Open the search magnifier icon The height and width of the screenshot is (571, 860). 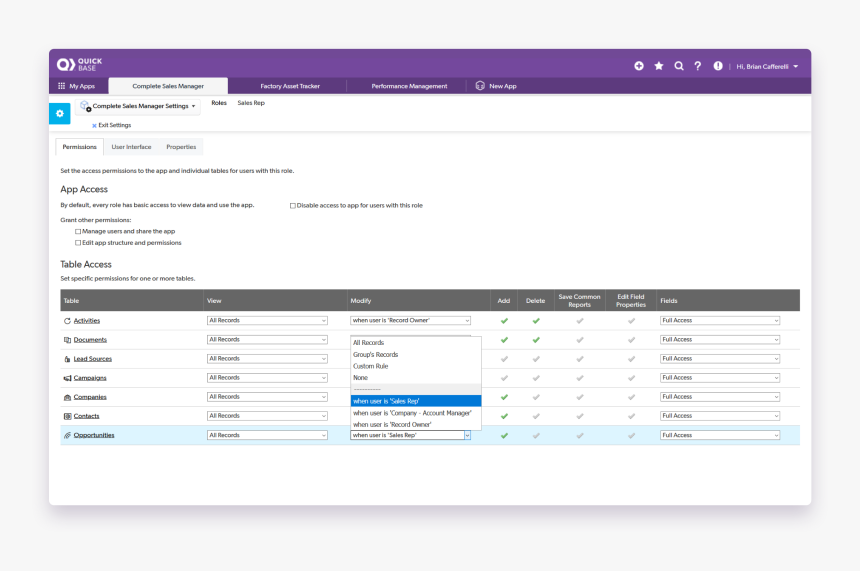[x=679, y=66]
